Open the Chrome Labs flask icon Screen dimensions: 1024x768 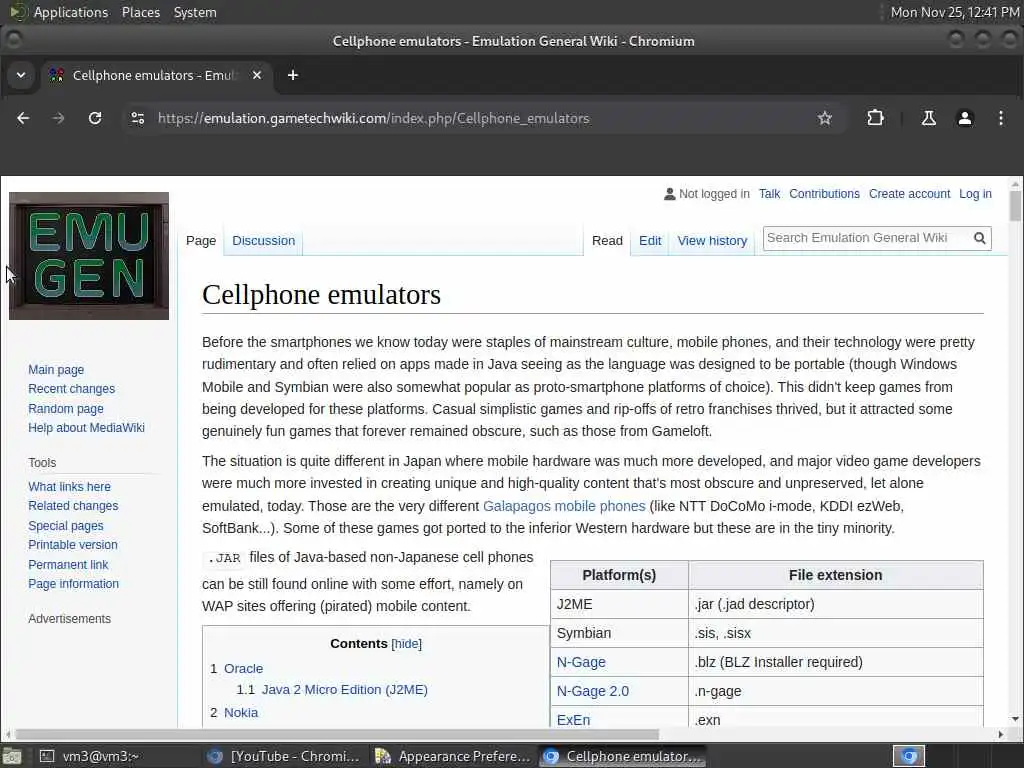point(928,118)
